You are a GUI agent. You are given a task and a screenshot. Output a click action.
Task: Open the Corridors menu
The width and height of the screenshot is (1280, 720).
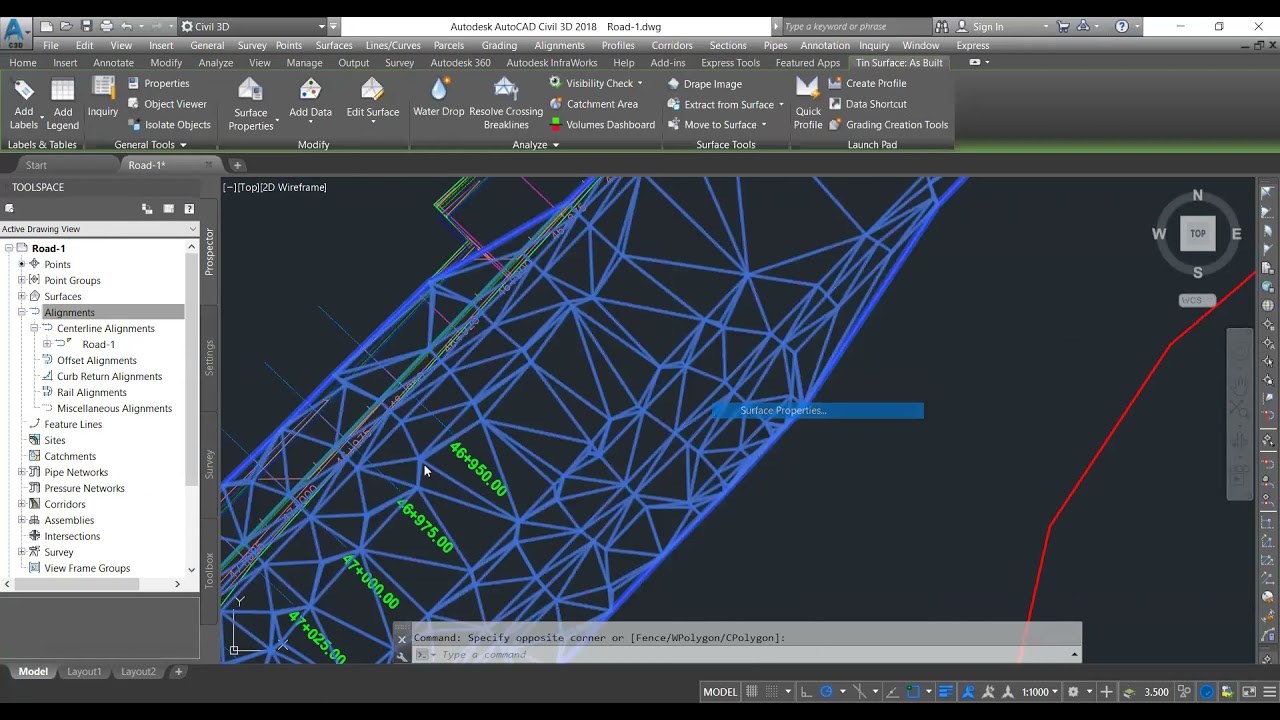pyautogui.click(x=672, y=45)
